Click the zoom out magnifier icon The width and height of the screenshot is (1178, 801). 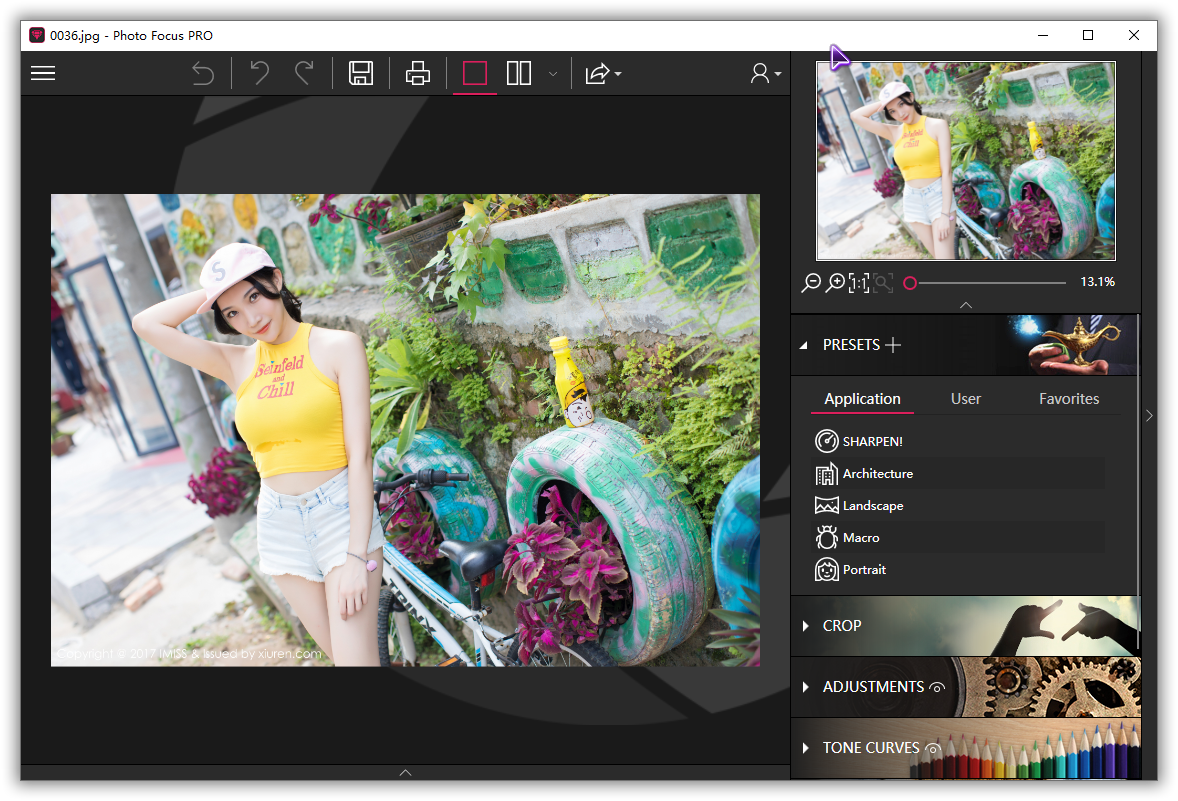coord(811,283)
